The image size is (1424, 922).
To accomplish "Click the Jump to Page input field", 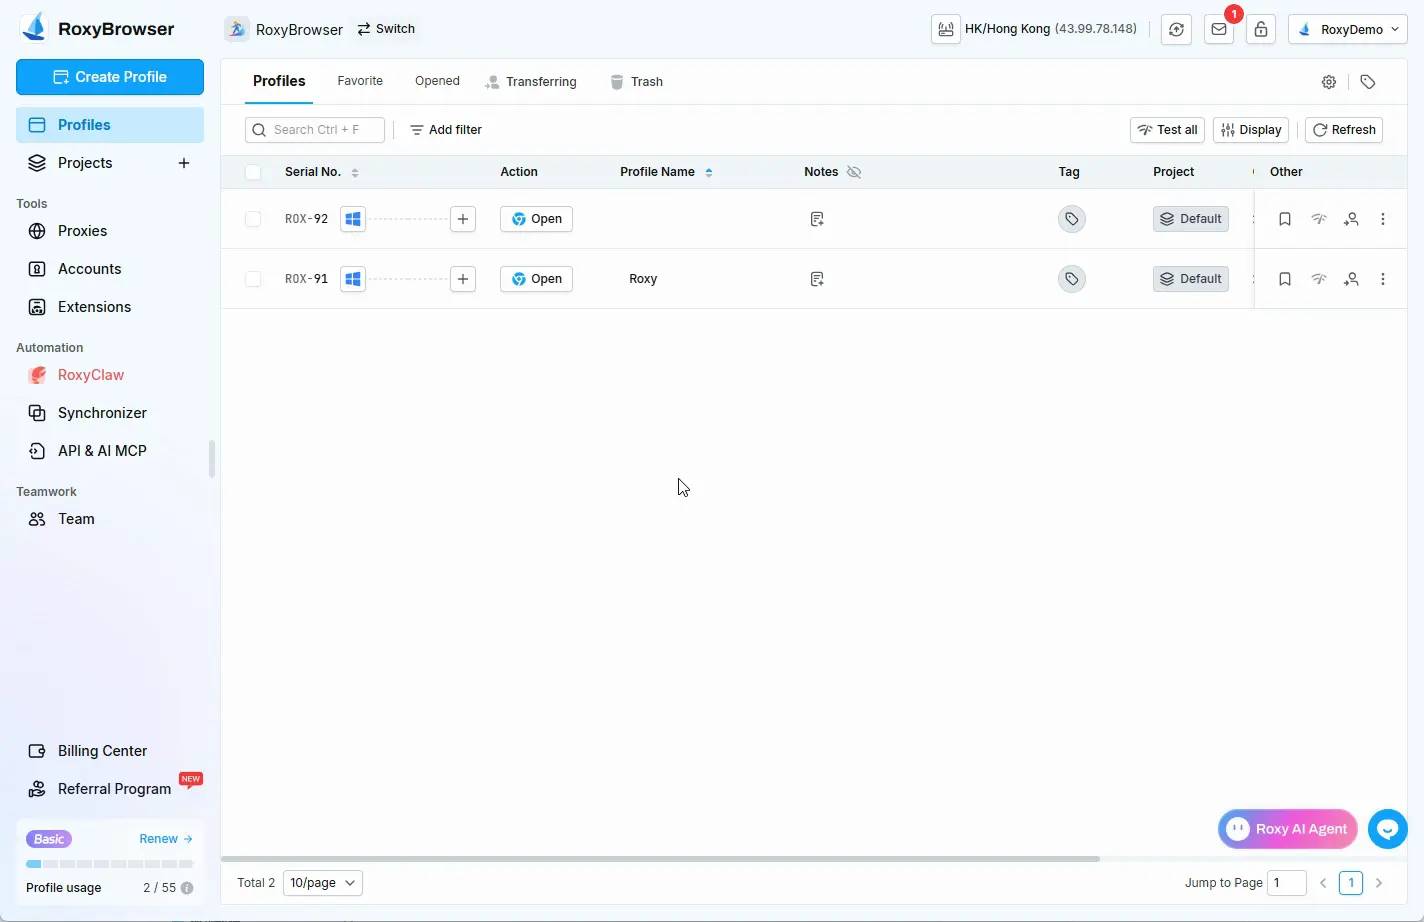I will point(1287,883).
